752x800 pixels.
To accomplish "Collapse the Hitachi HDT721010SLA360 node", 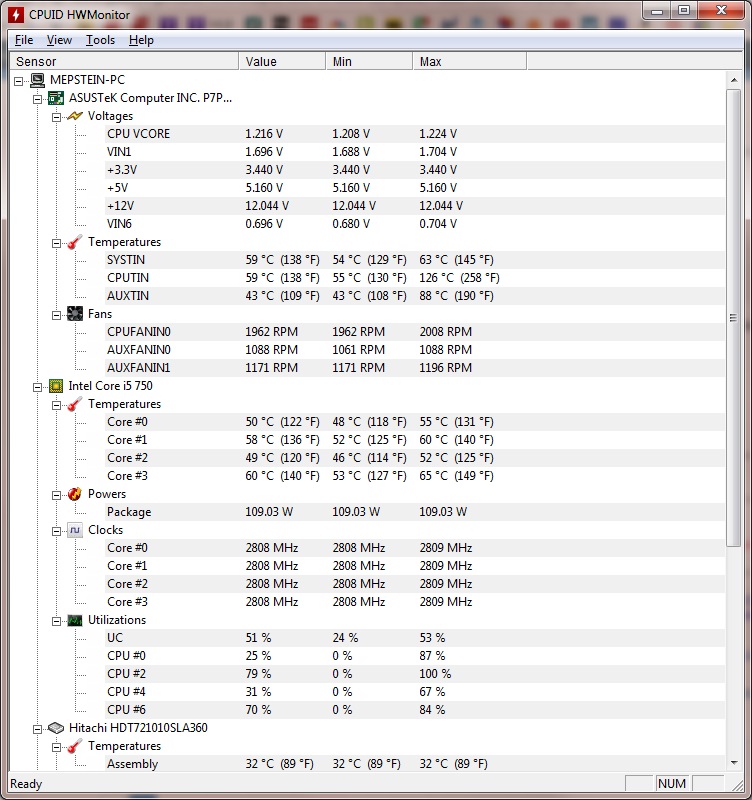I will (x=38, y=729).
